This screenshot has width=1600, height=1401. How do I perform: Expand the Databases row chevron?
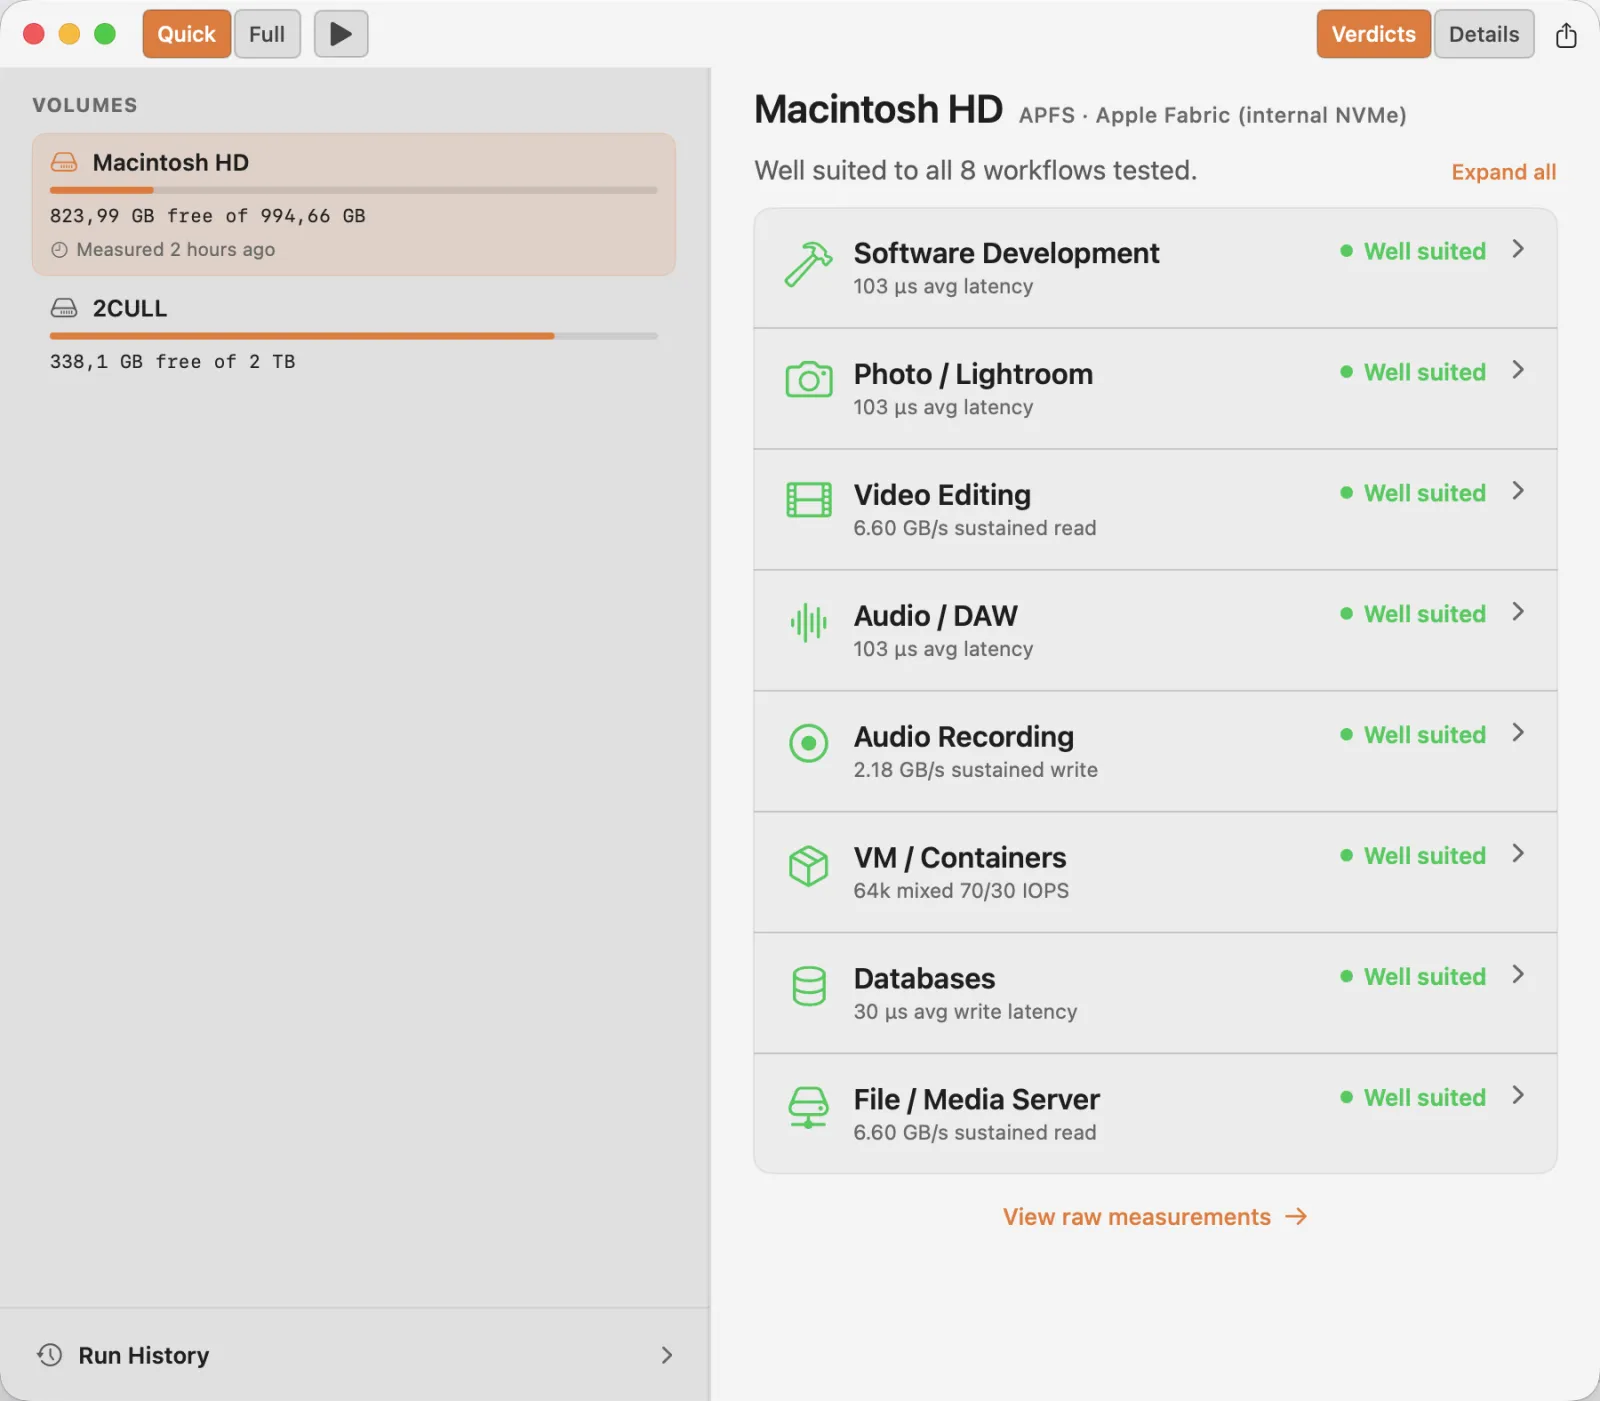1518,975
